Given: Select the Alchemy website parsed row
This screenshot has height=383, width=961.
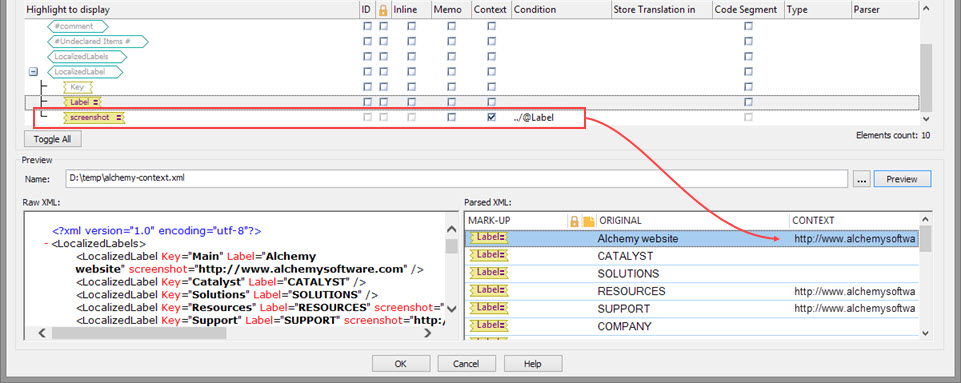Looking at the screenshot, I should 692,239.
